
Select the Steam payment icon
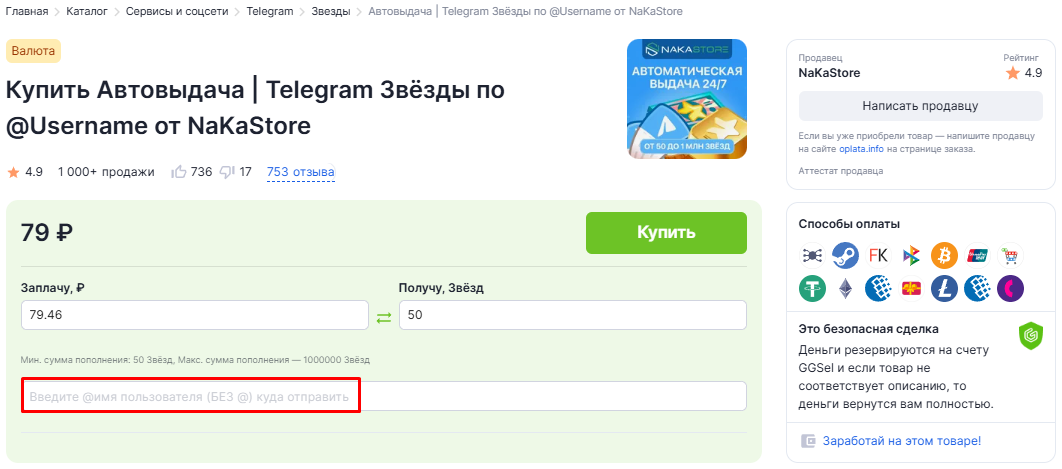tap(845, 256)
